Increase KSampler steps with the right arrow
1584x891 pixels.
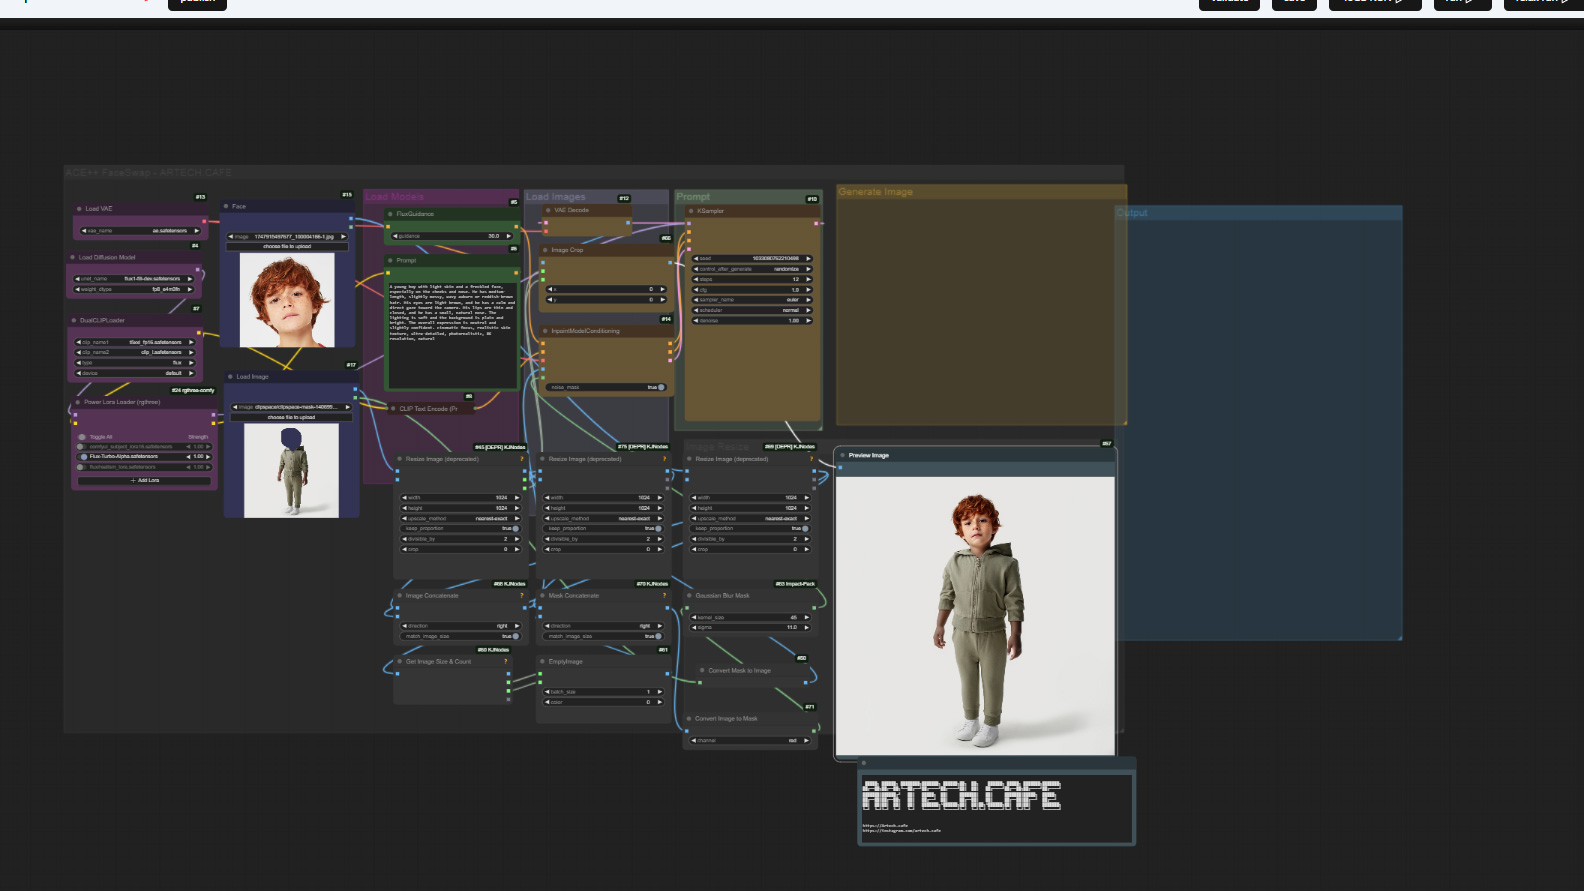pos(808,279)
